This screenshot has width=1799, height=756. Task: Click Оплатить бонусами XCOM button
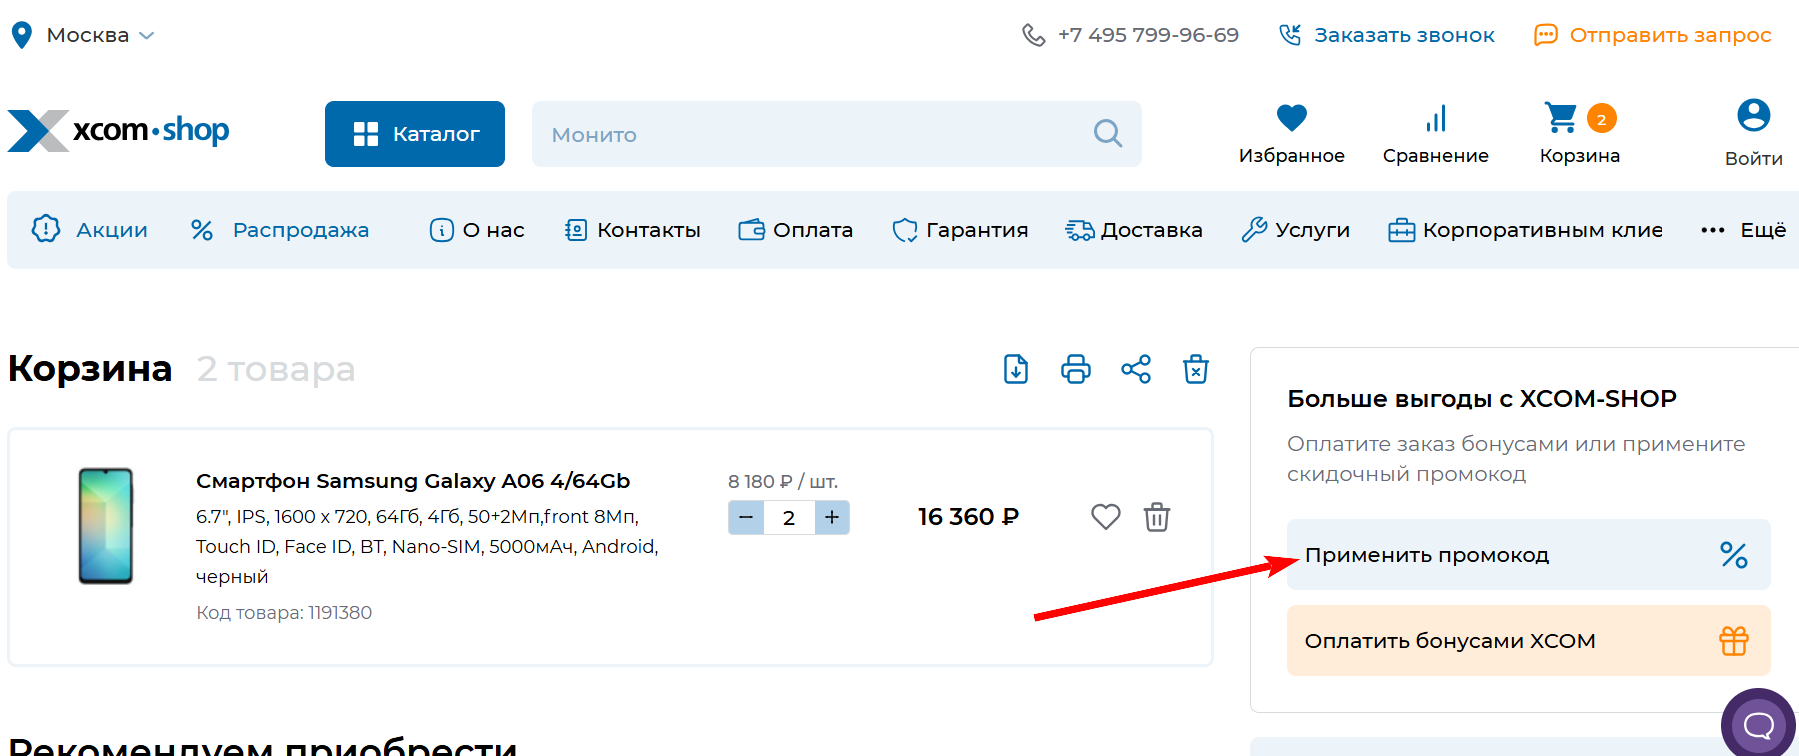pyautogui.click(x=1527, y=641)
